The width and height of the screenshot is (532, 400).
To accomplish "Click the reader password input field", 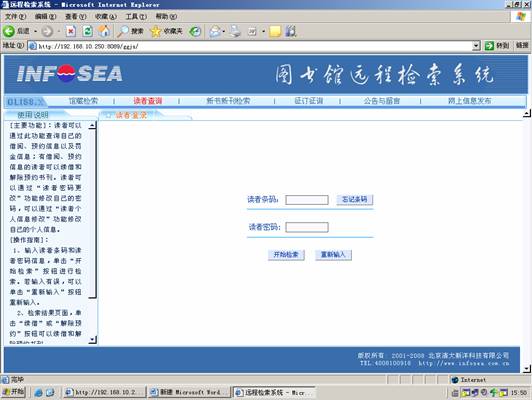I will [307, 227].
